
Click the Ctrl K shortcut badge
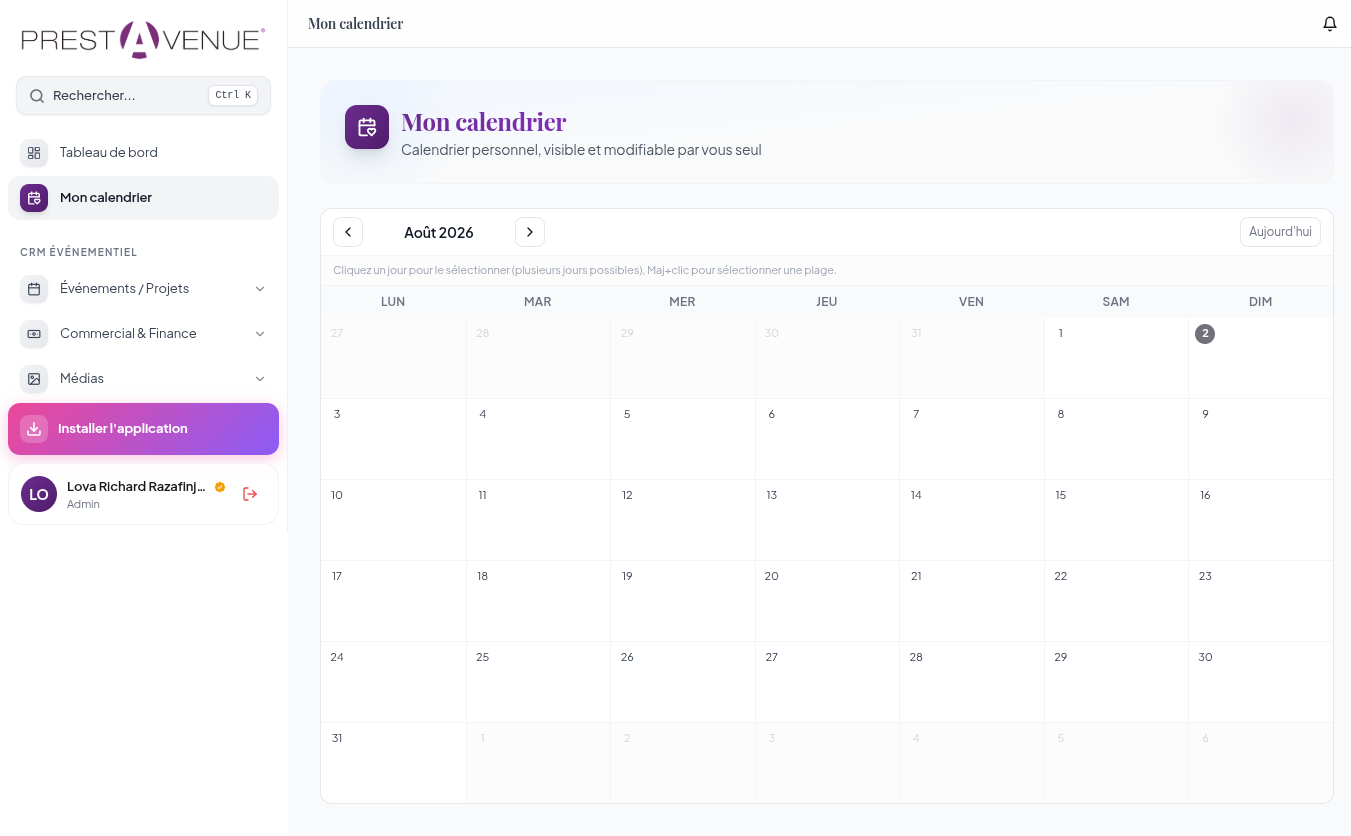point(233,96)
